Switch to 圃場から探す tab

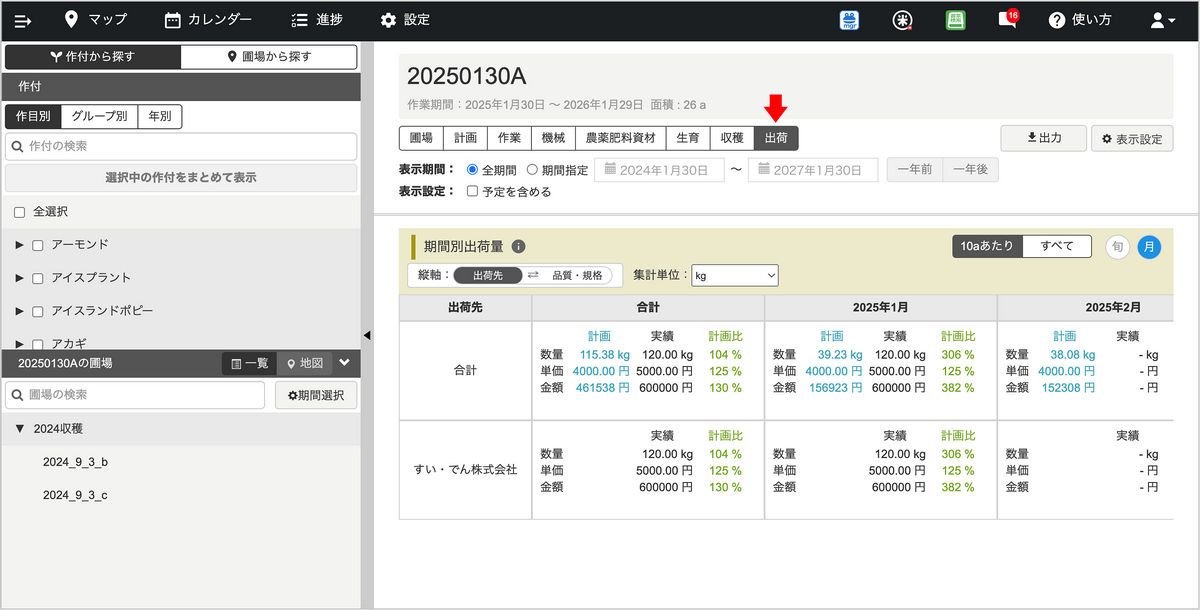point(269,57)
